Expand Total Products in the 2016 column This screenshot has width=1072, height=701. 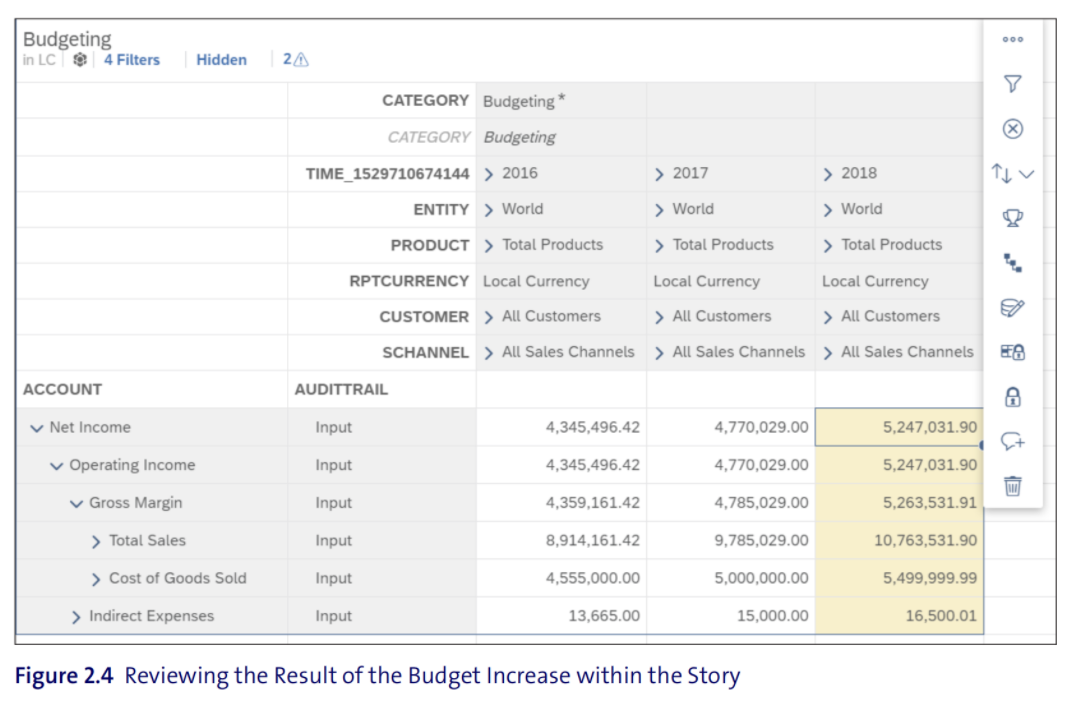489,246
